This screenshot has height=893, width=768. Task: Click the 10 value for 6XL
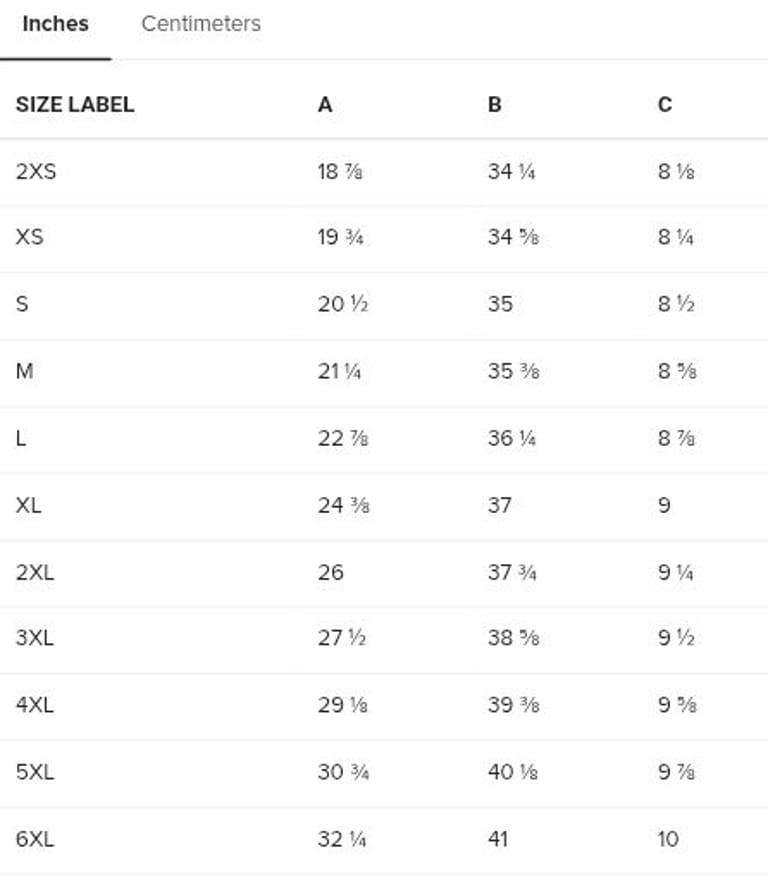point(668,839)
